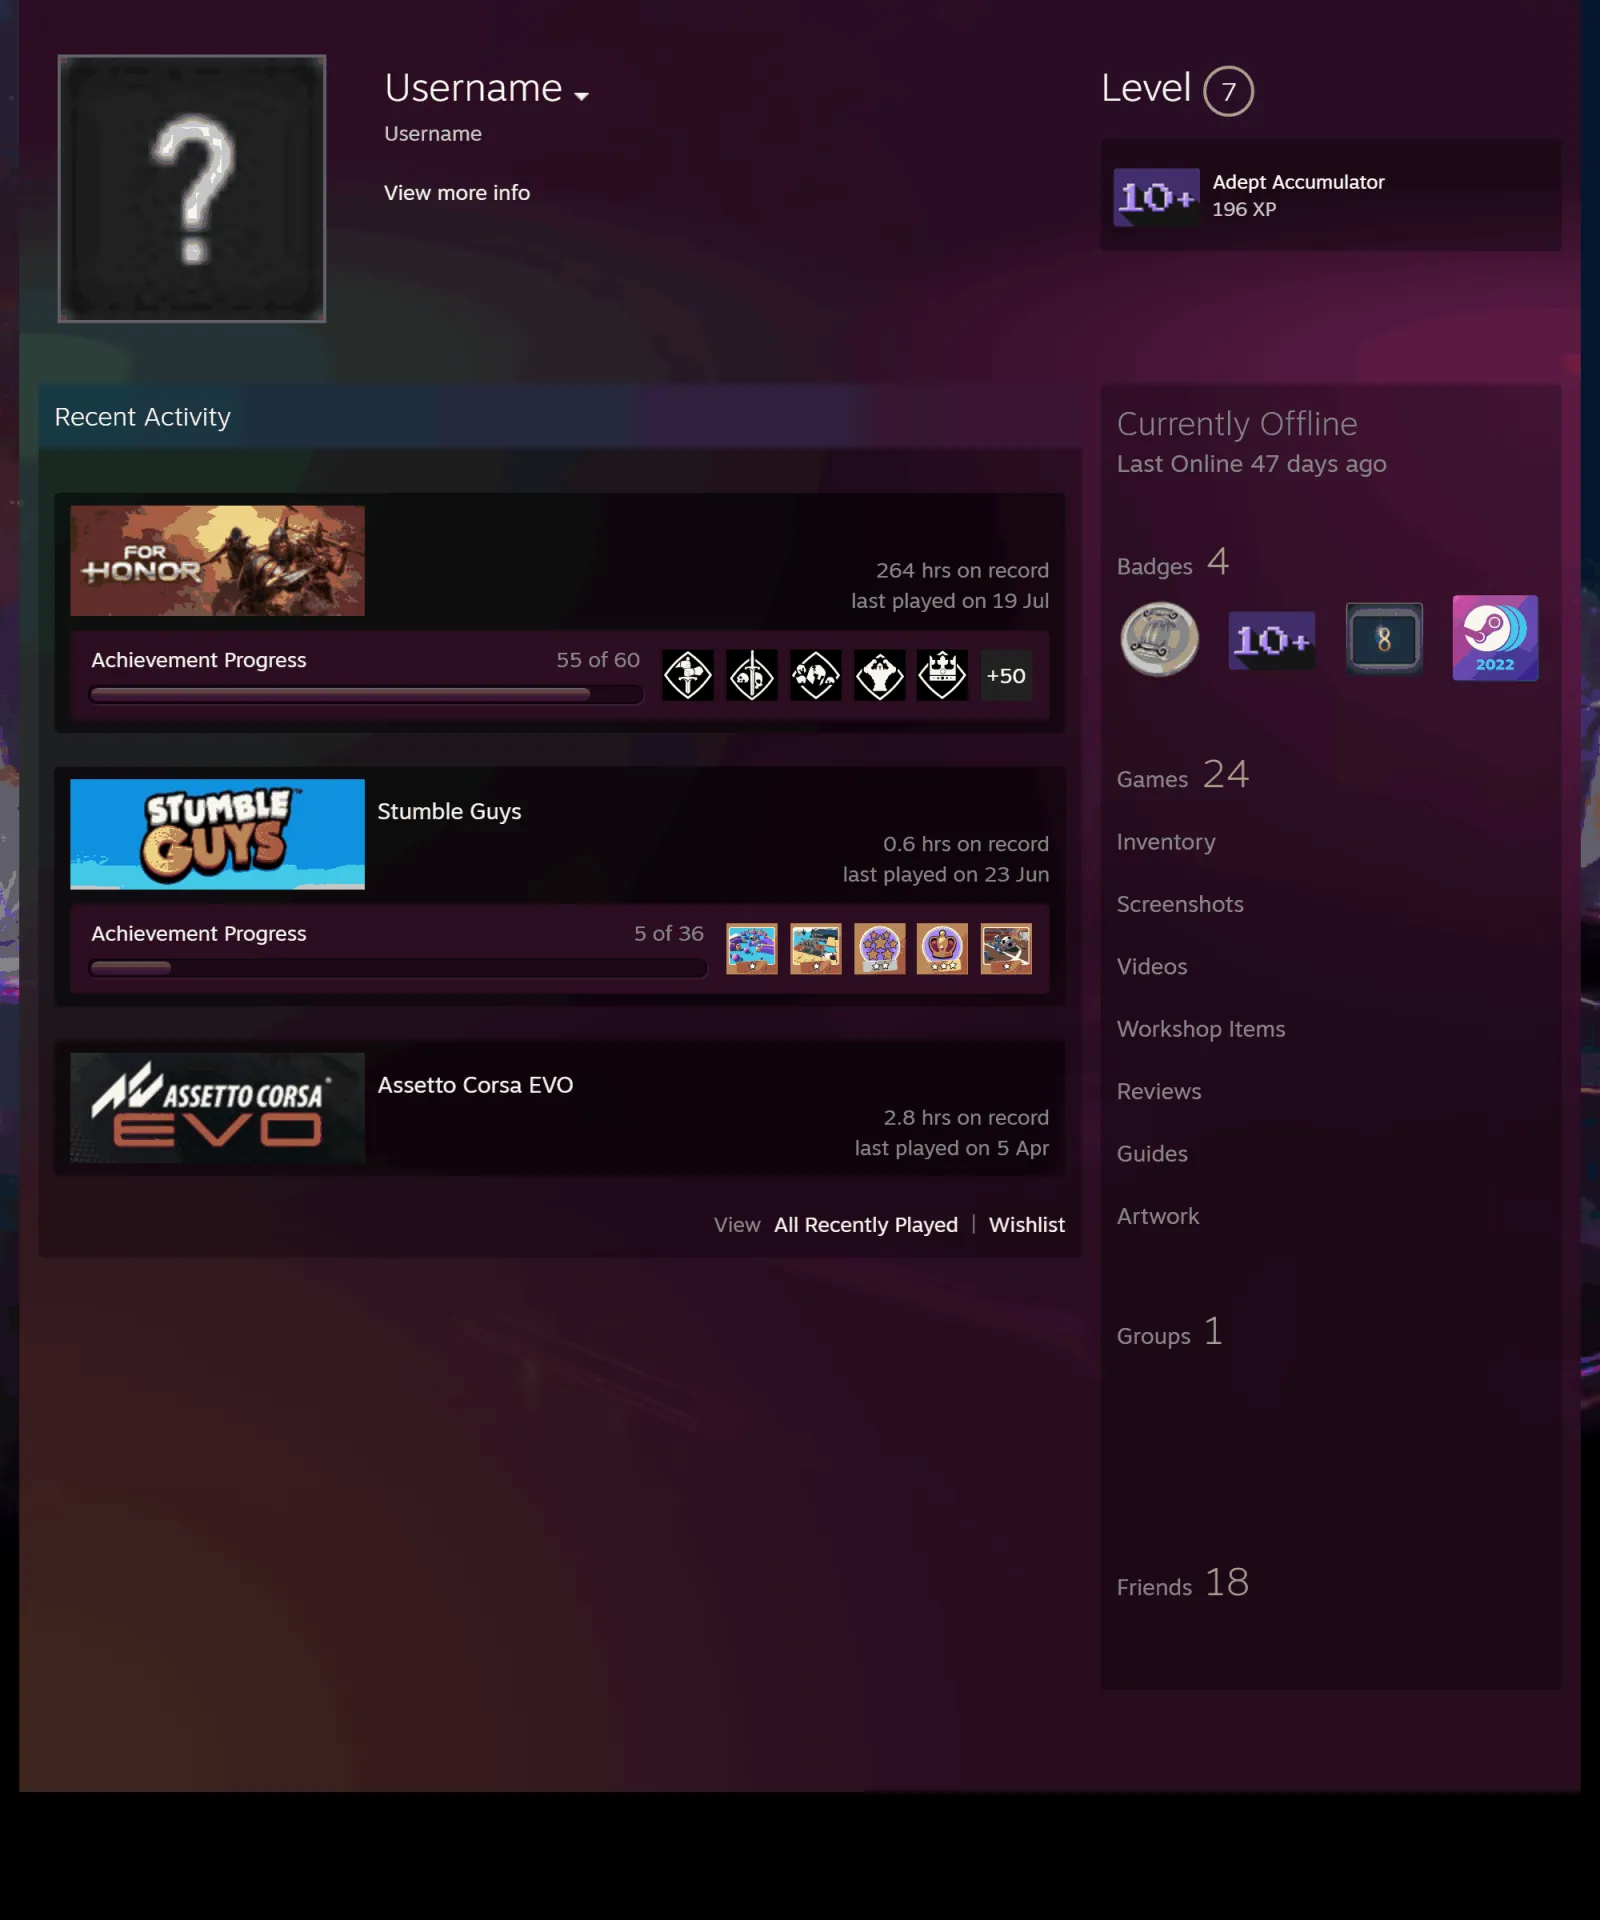Open Screenshots from the profile sidebar
Screen dimensions: 1600x1920
click(1180, 904)
